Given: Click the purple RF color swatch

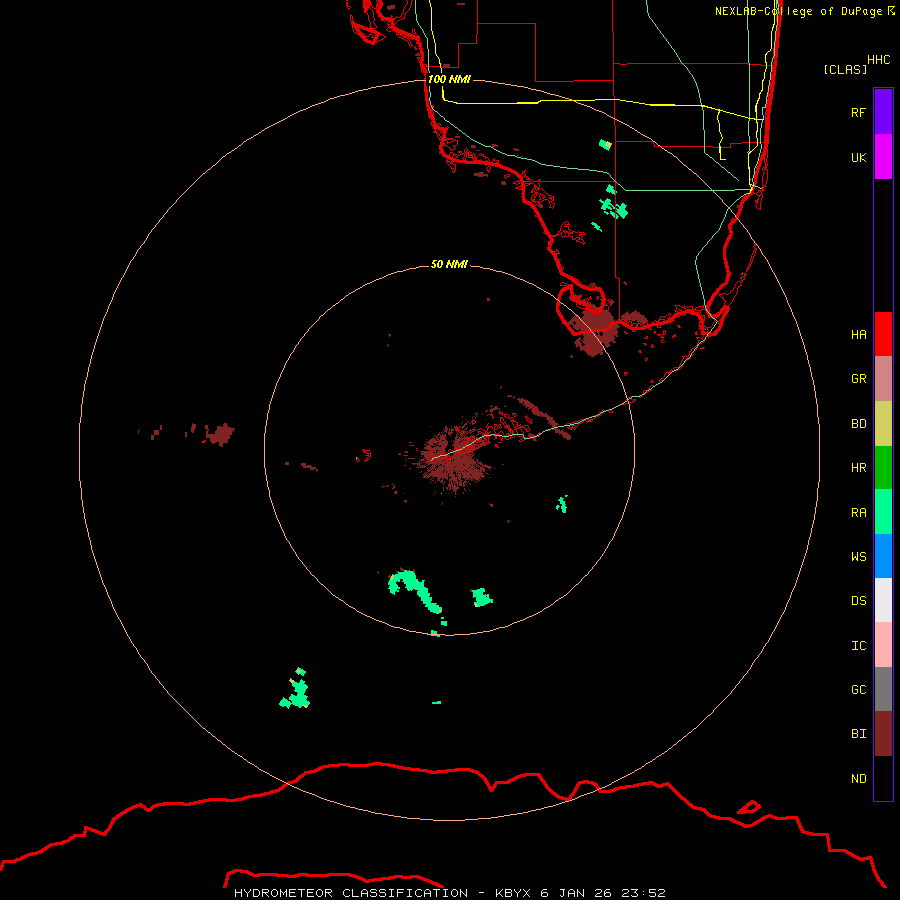Looking at the screenshot, I should (883, 112).
